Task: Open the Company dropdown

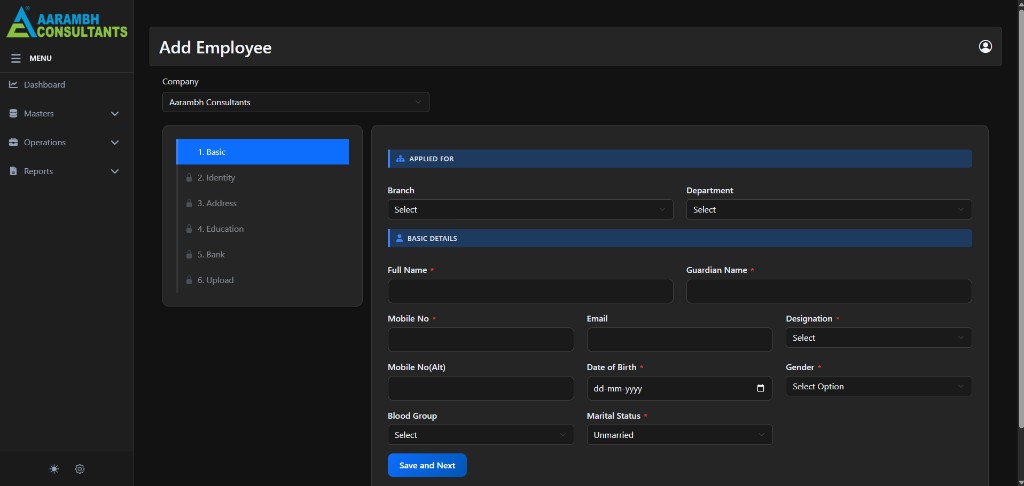Action: [296, 102]
